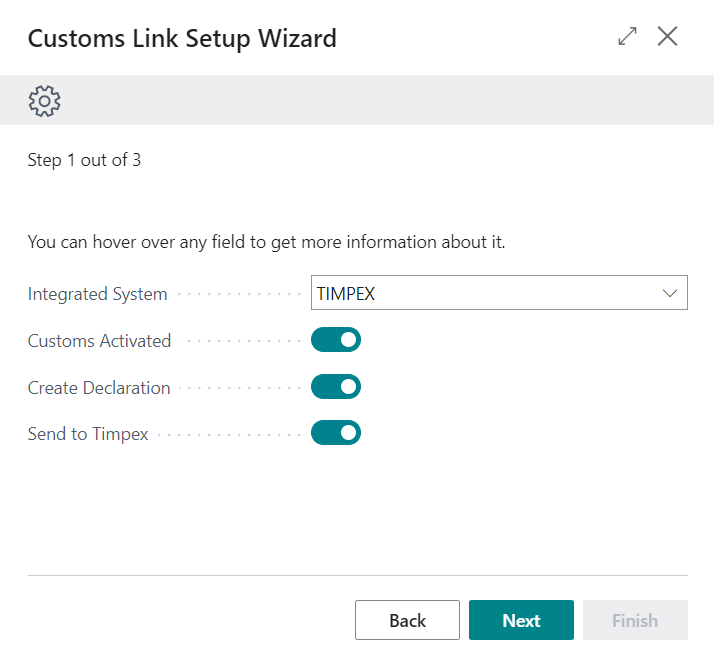Click the Customs Activated label

99,341
